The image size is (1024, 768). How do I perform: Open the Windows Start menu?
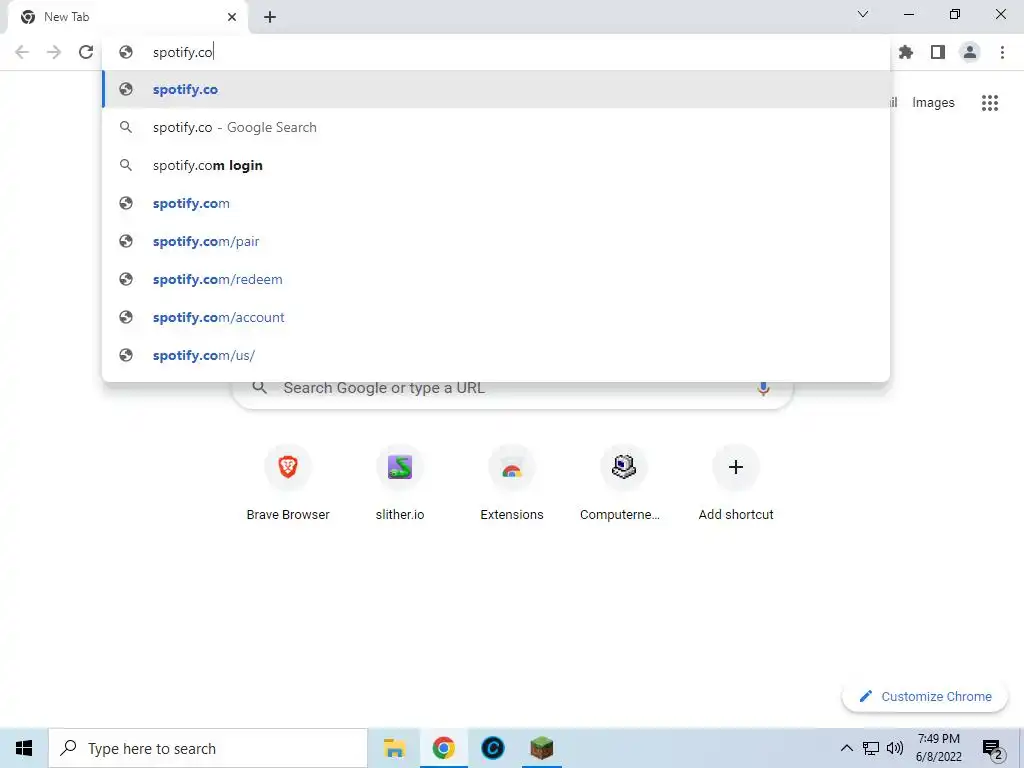24,748
